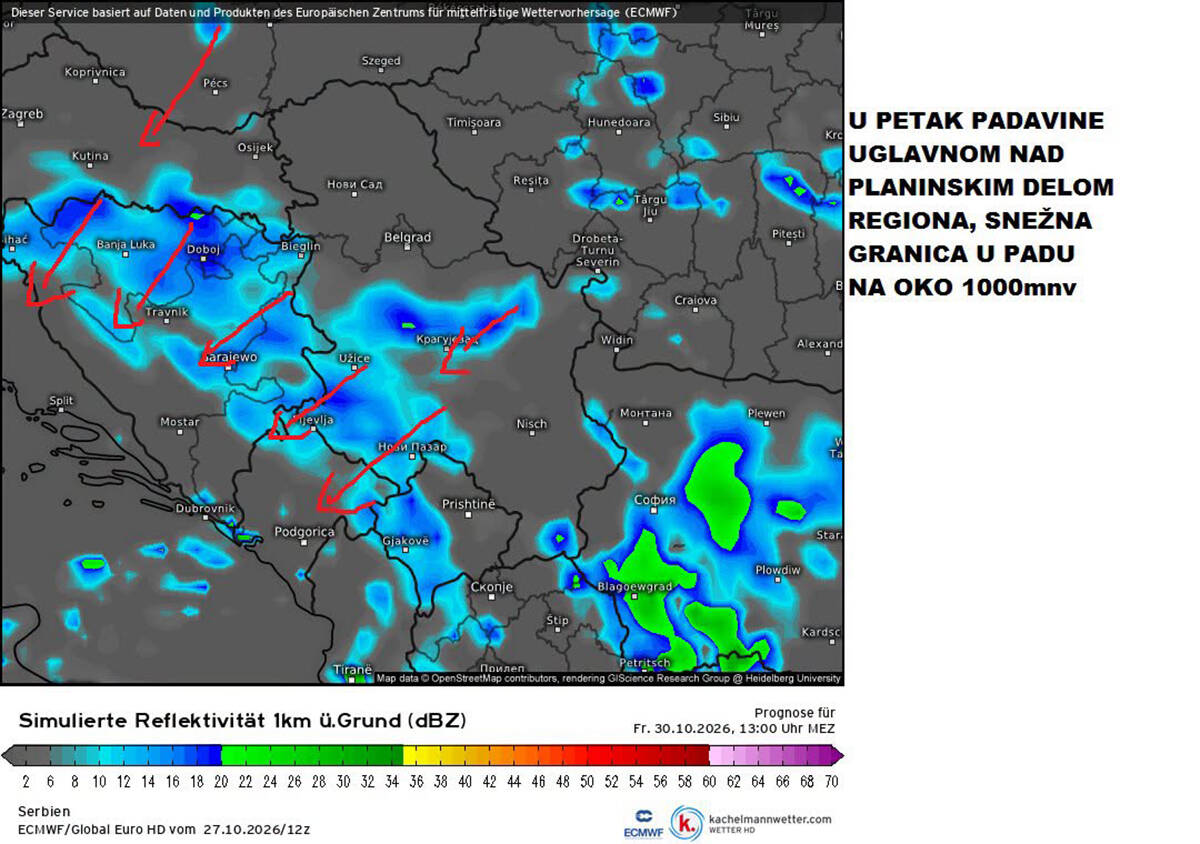This screenshot has width=1200, height=844.
Task: Click the Zagreb city label
Action: [22, 114]
